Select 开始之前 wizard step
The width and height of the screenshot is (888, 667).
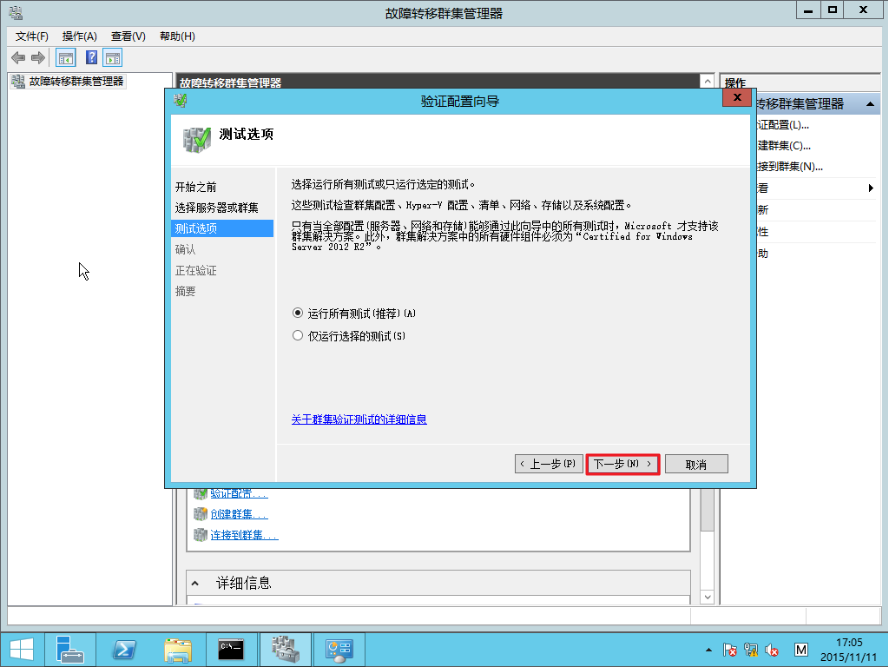click(195, 187)
